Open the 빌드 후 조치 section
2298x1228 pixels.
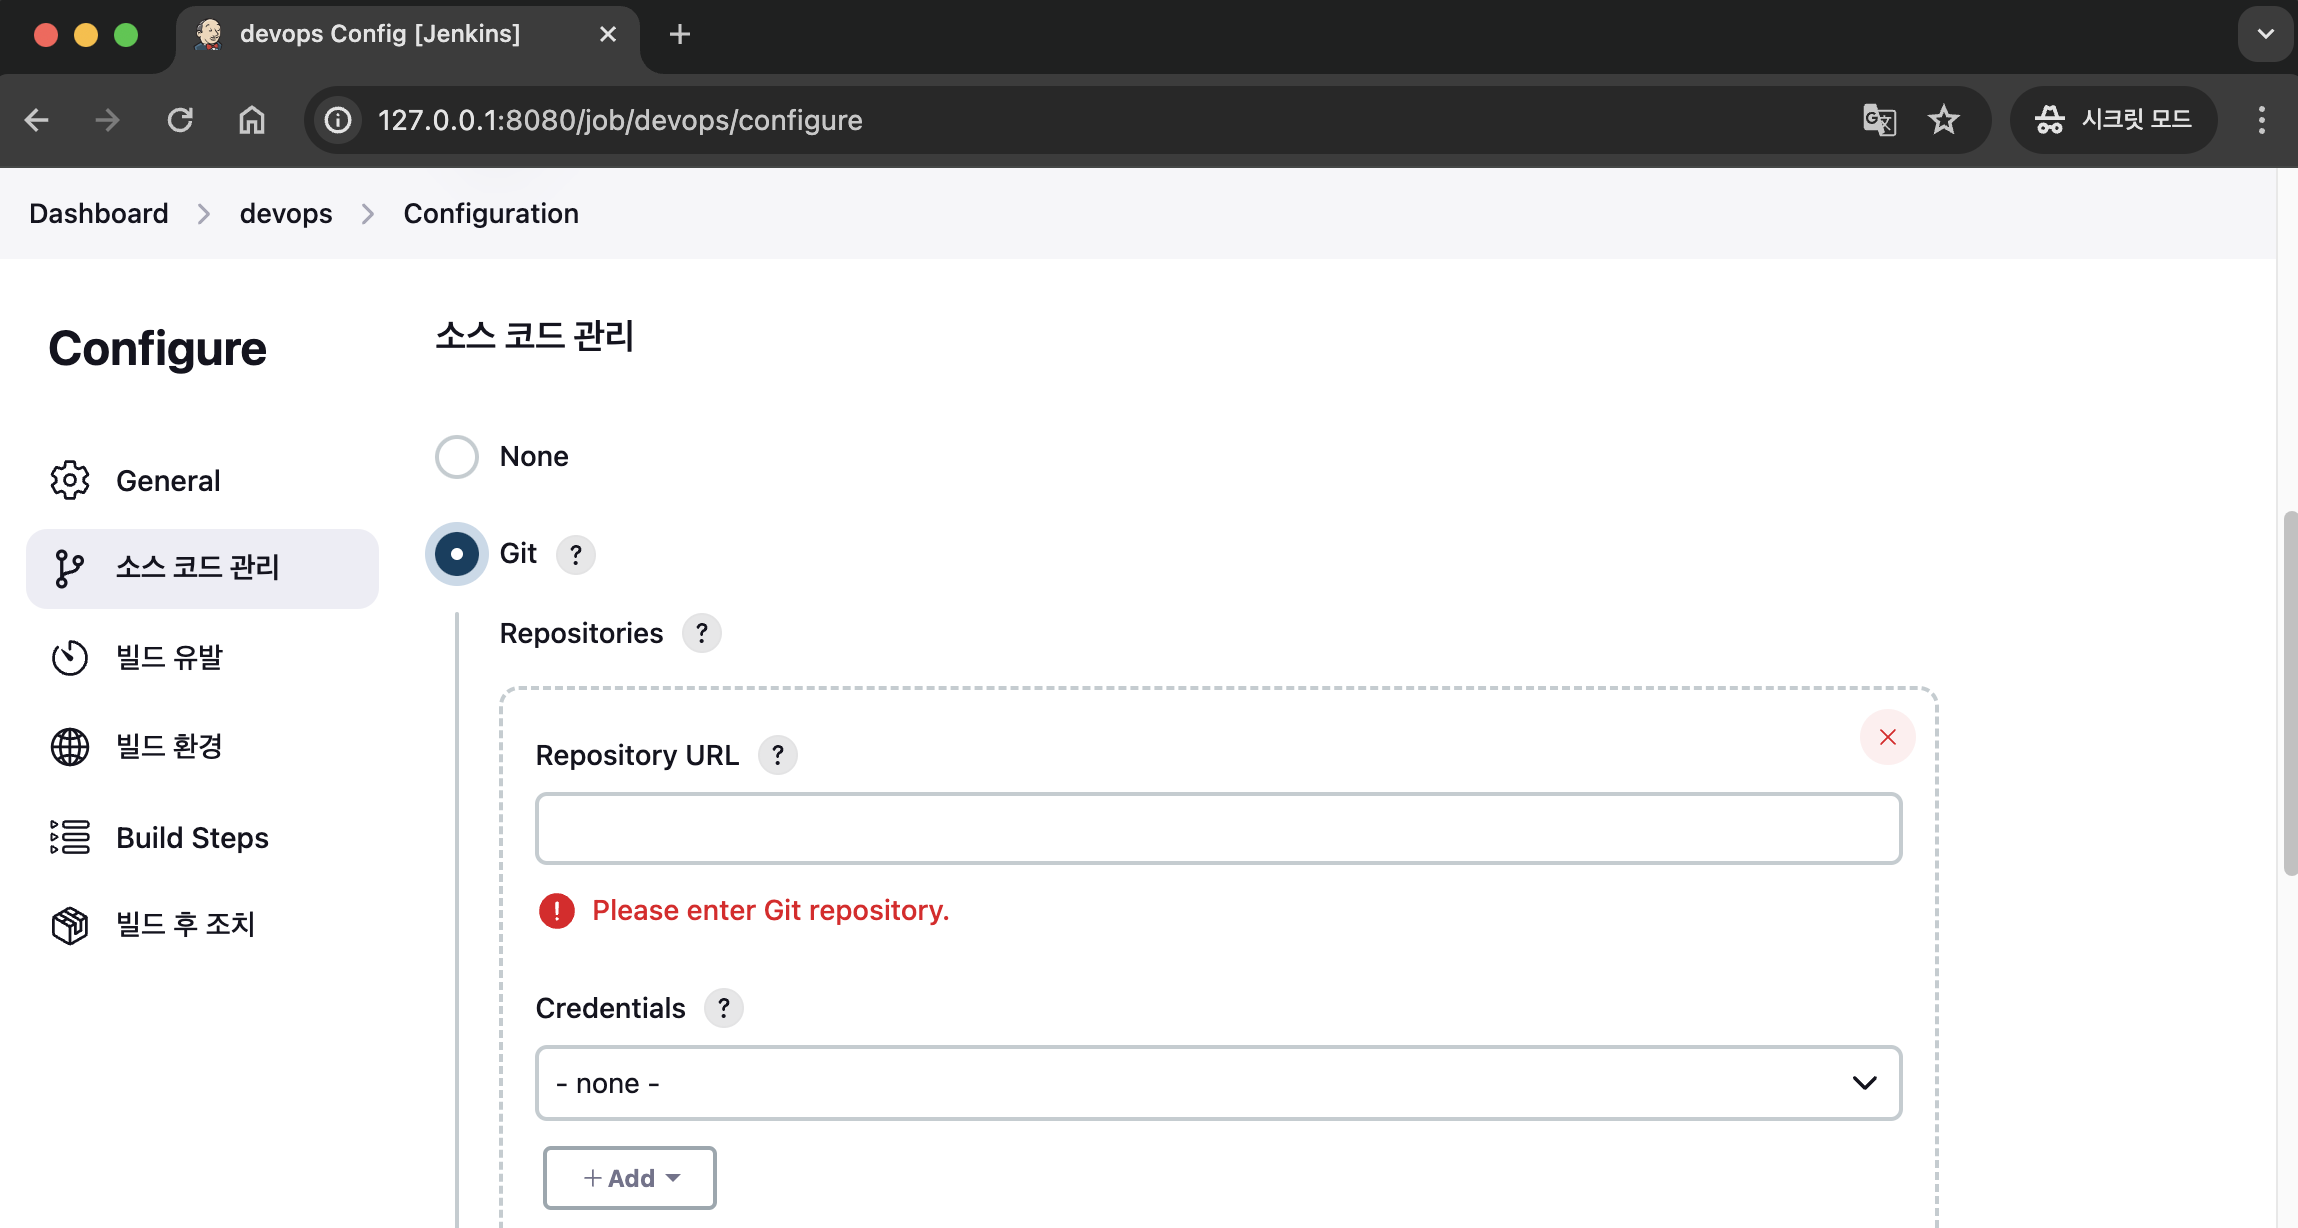186,925
